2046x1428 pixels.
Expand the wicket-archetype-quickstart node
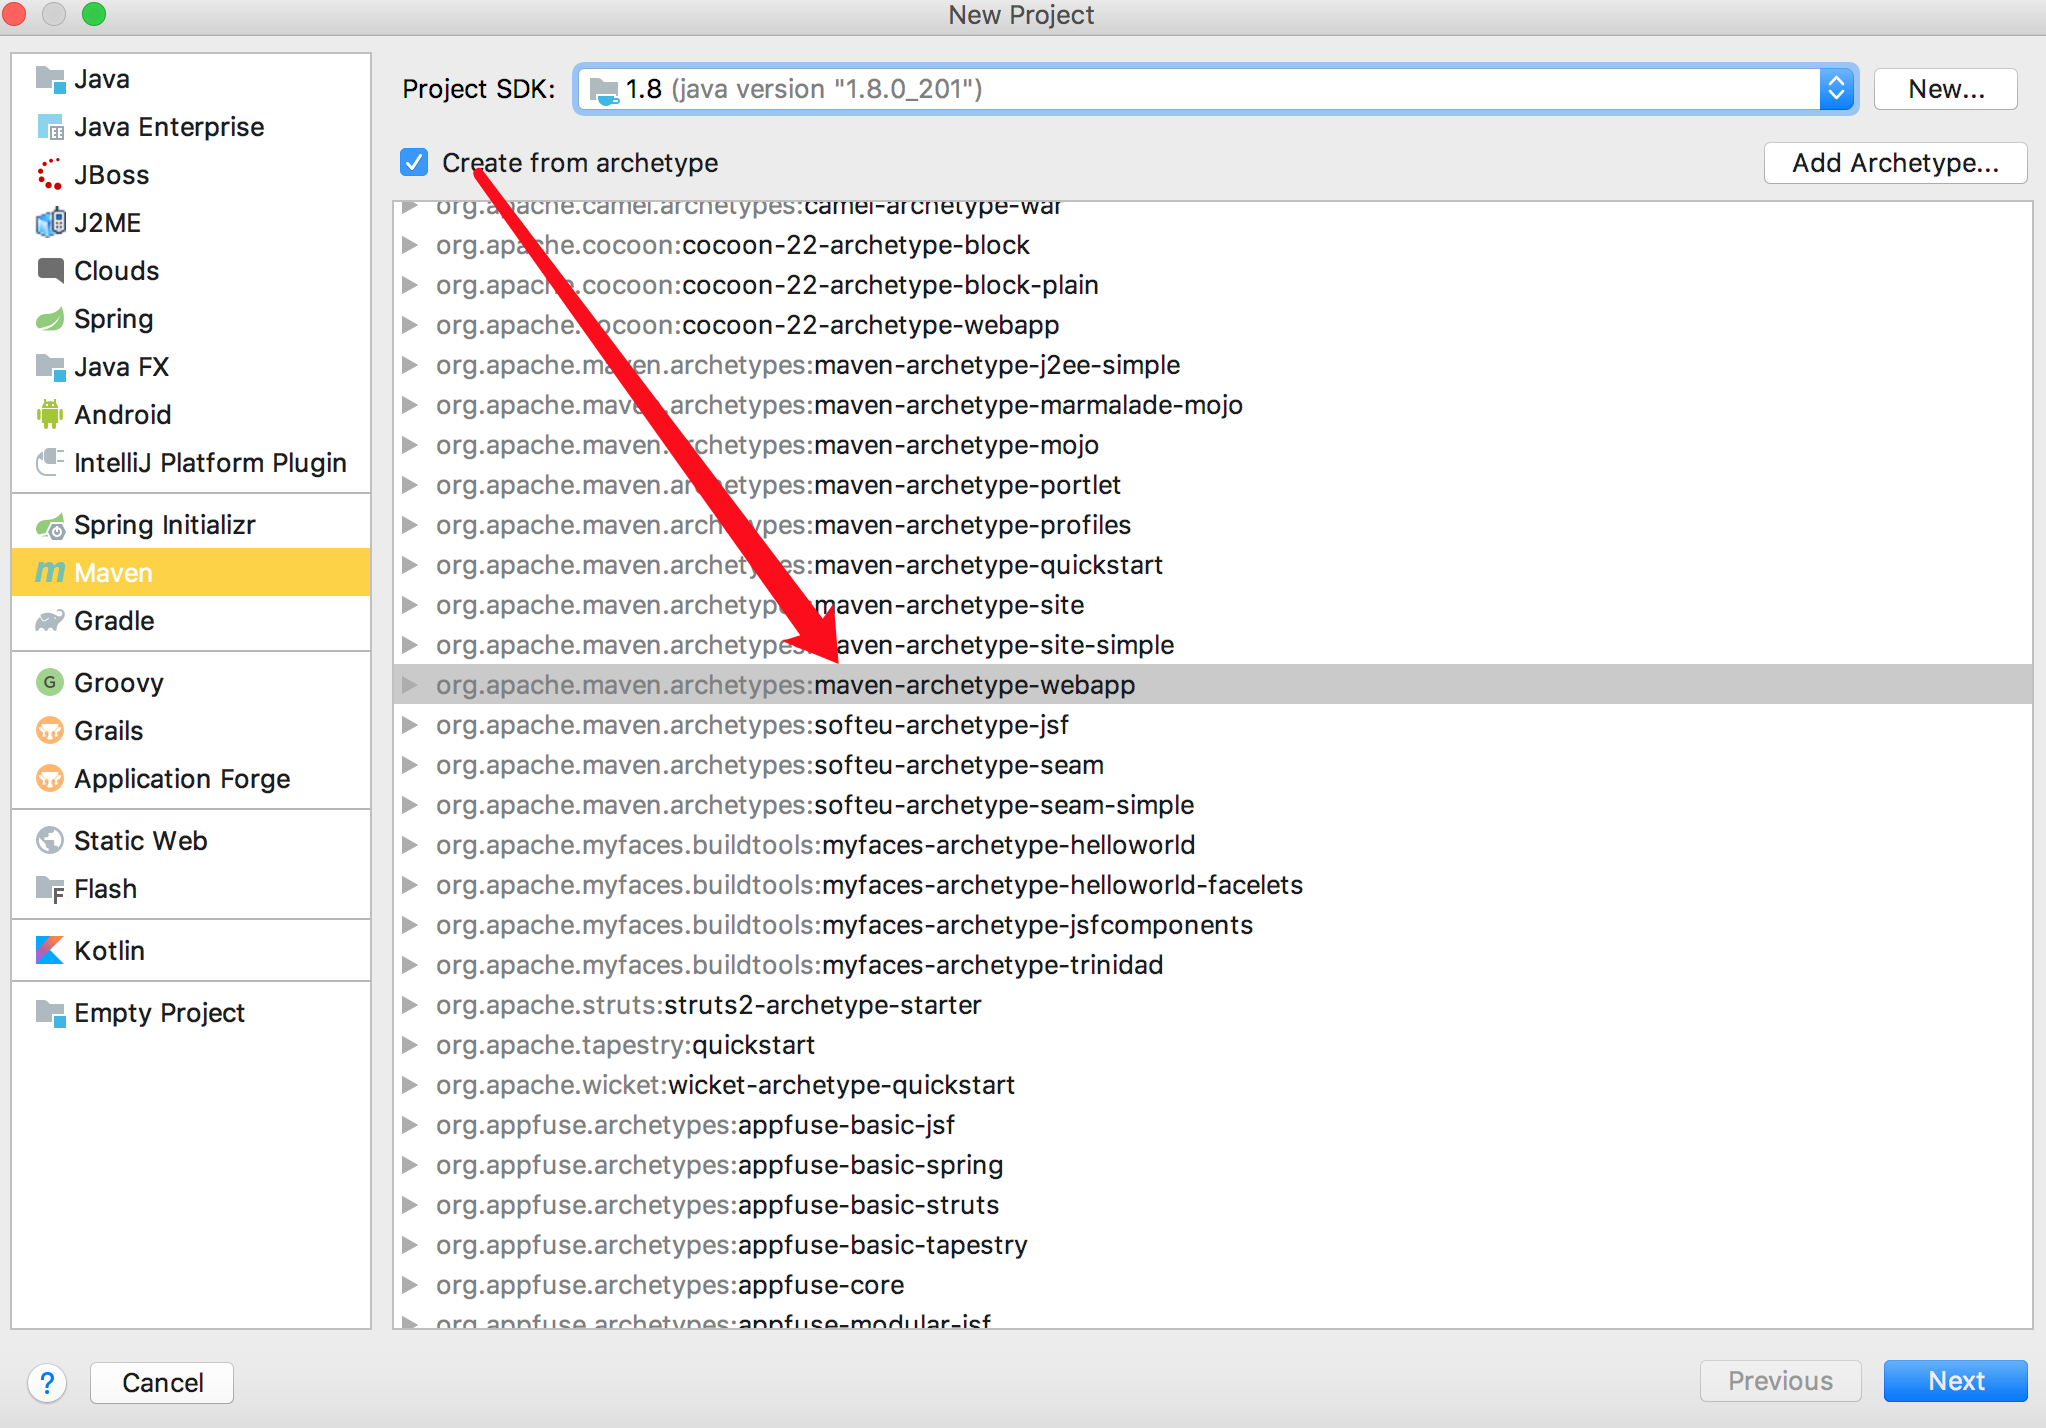coord(409,1084)
